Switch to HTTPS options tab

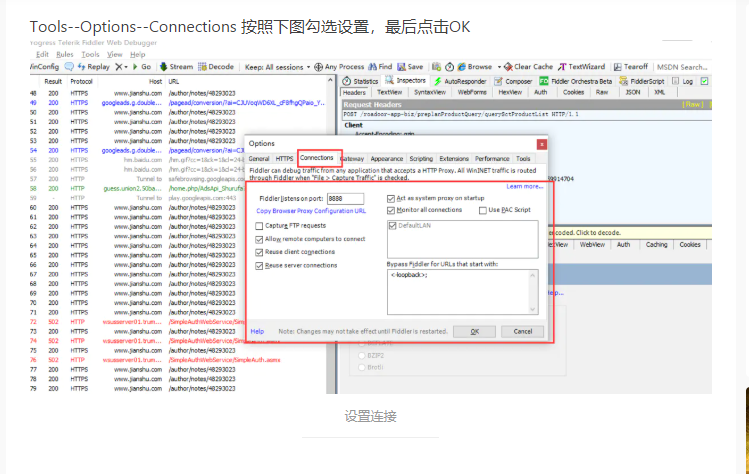point(284,159)
